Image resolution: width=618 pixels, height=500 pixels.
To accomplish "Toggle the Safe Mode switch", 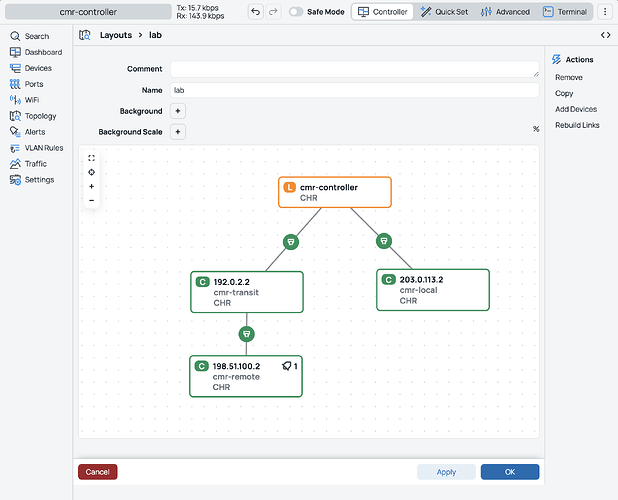I will pos(296,12).
